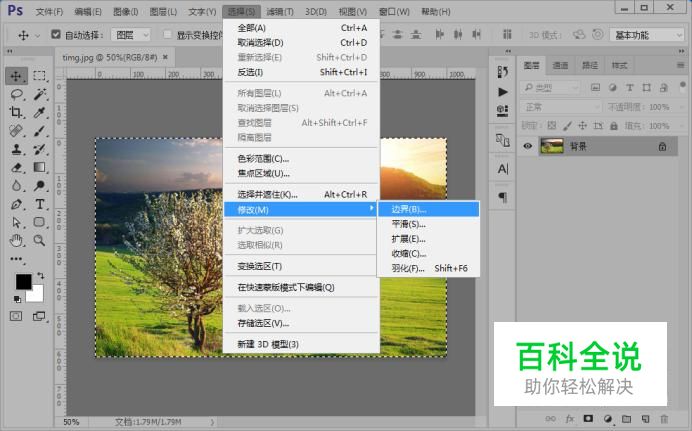
Task: Select the Eraser tool
Action: point(16,167)
